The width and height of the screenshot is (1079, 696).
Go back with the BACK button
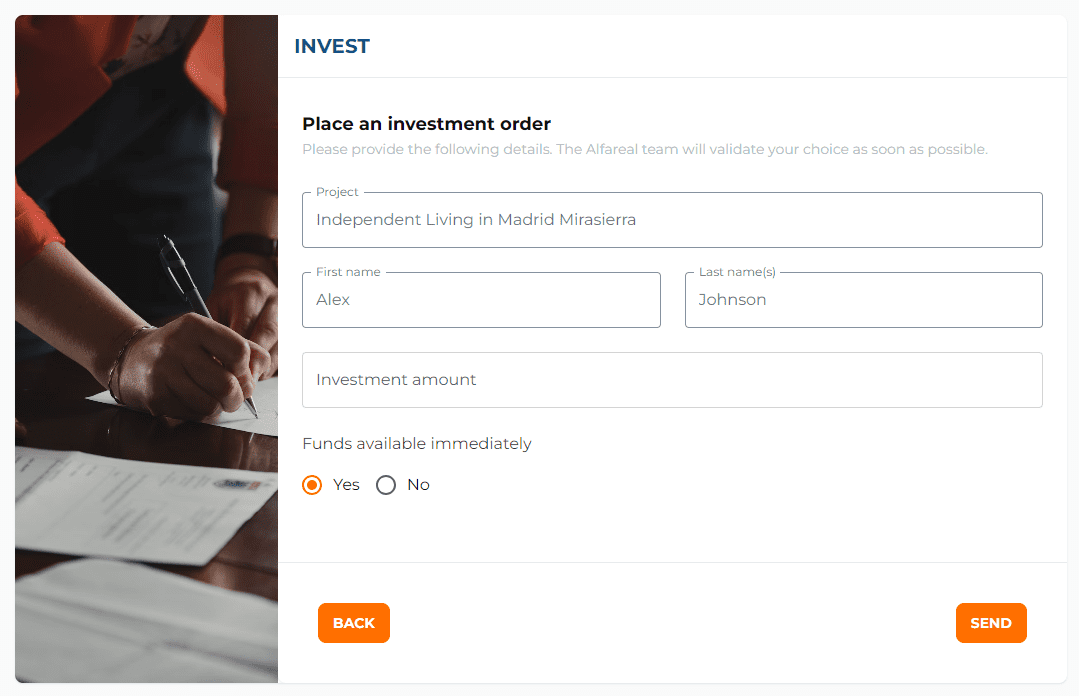[x=353, y=623]
